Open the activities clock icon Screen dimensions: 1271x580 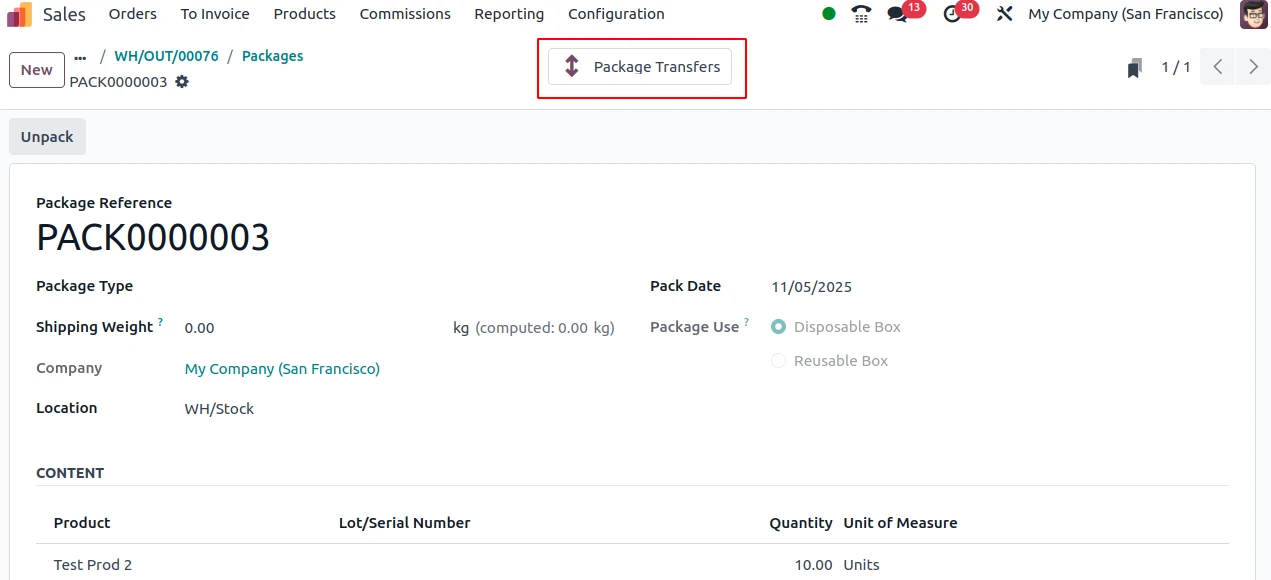click(x=952, y=14)
